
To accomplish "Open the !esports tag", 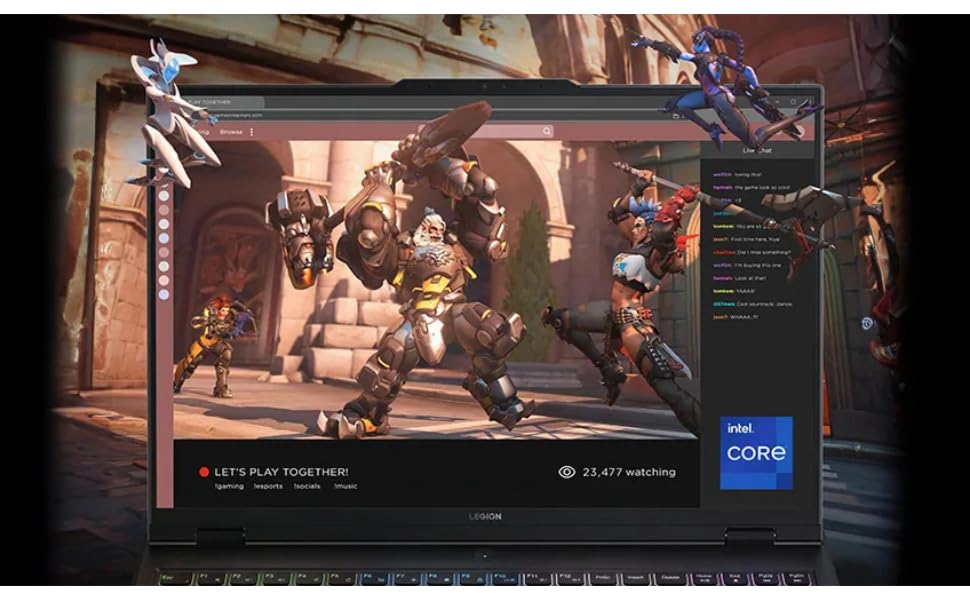I will pos(268,486).
